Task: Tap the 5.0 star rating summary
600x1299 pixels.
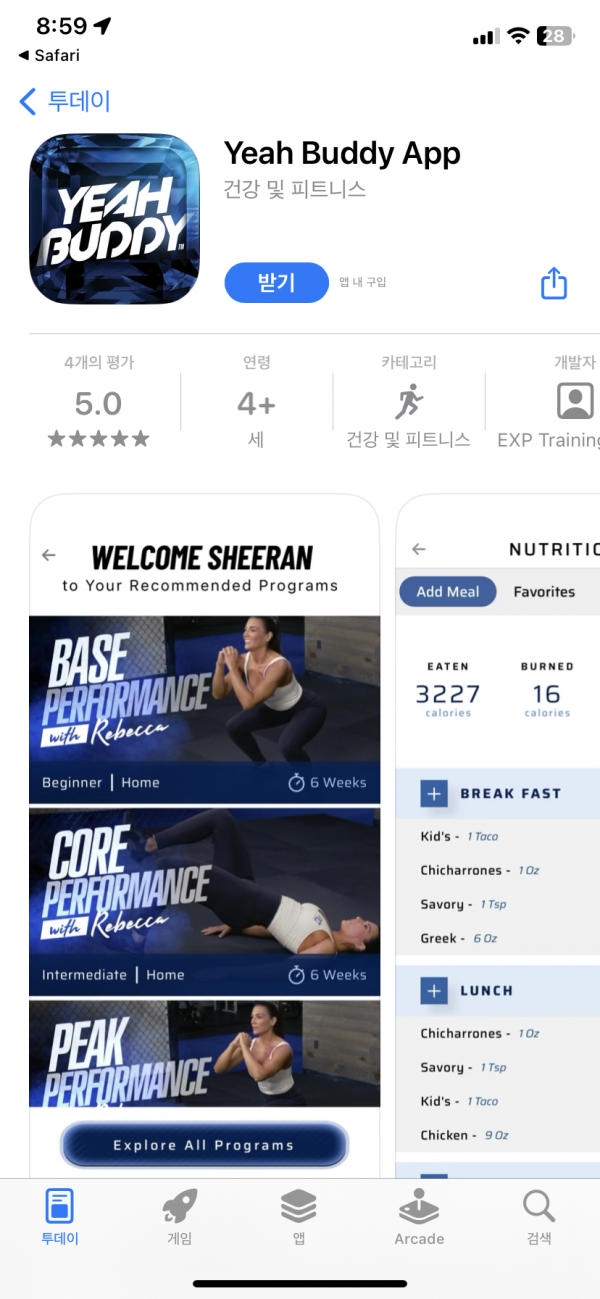Action: pyautogui.click(x=98, y=403)
